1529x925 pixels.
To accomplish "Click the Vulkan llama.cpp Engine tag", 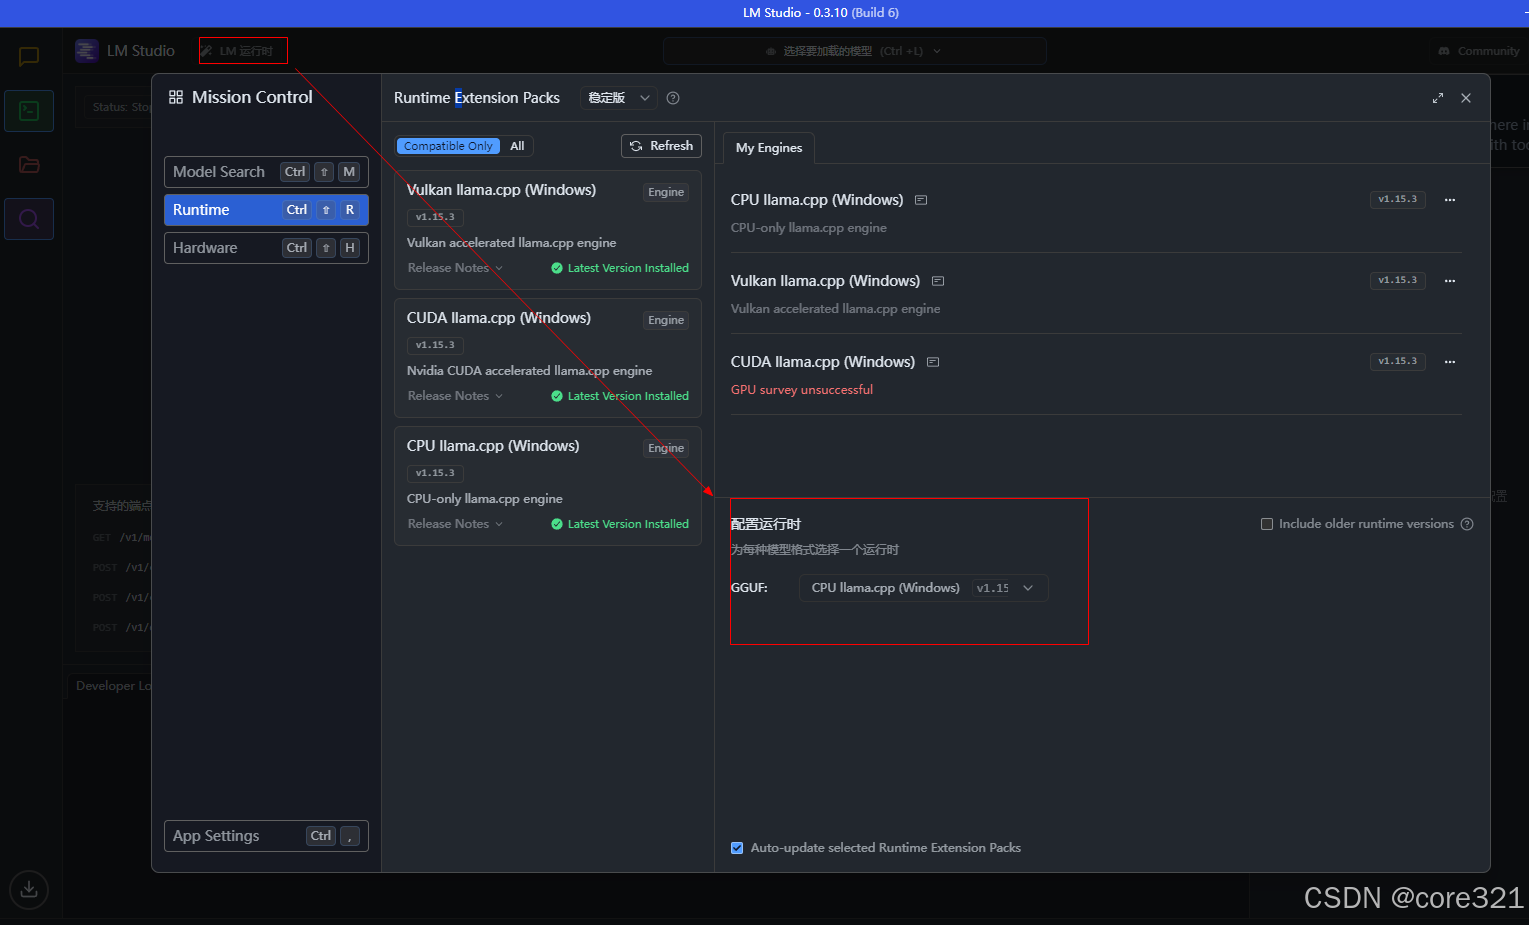I will [x=666, y=192].
